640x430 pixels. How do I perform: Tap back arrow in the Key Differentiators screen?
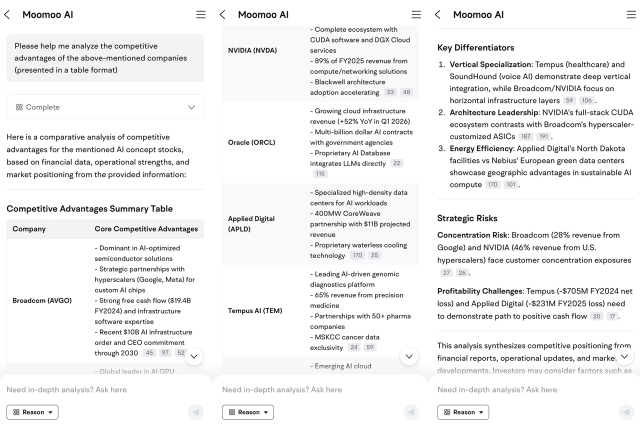click(x=438, y=15)
